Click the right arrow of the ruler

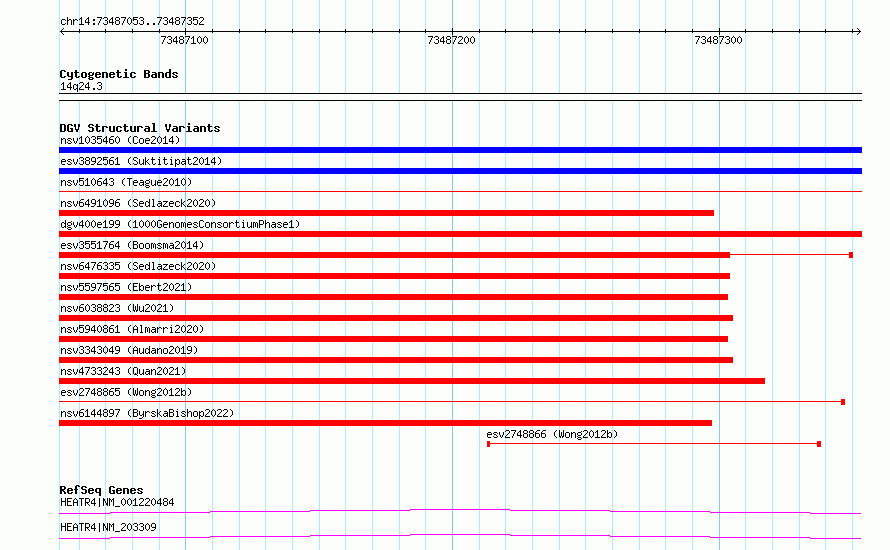(x=858, y=32)
